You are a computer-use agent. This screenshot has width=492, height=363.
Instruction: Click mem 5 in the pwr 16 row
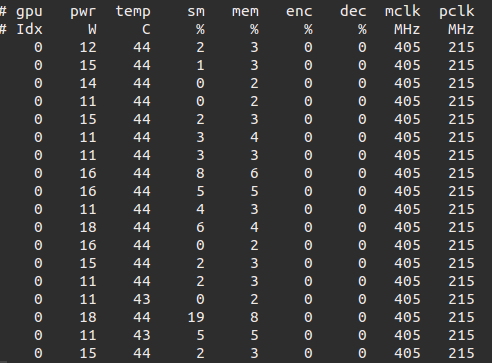254,191
